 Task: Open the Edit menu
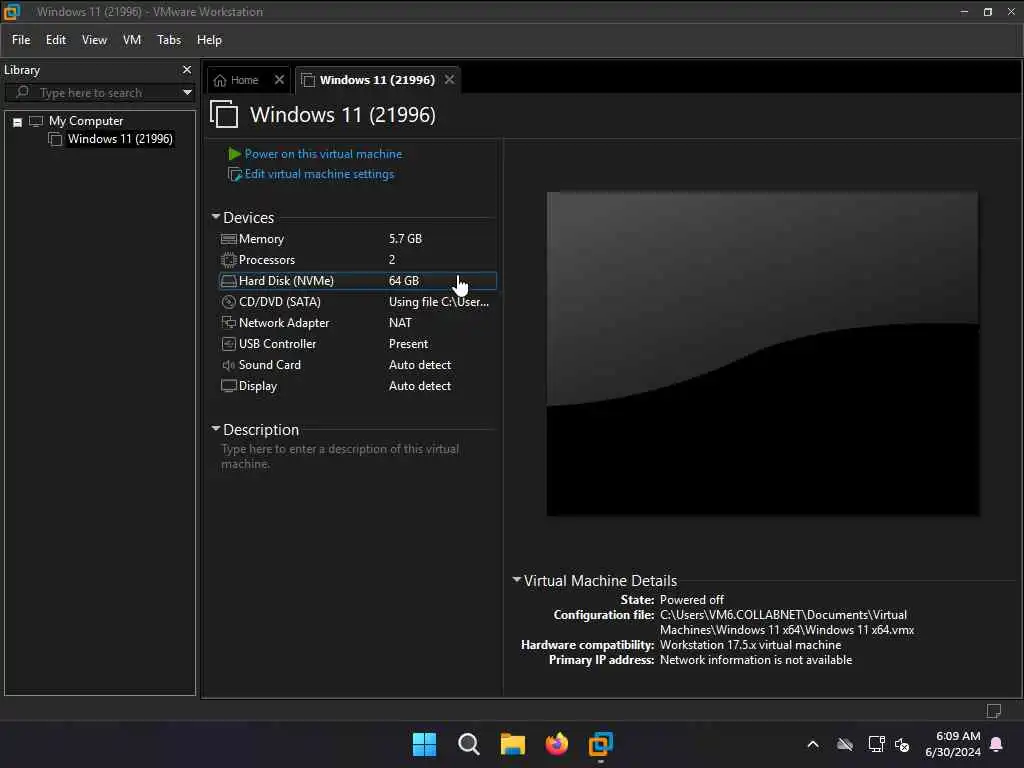point(56,40)
